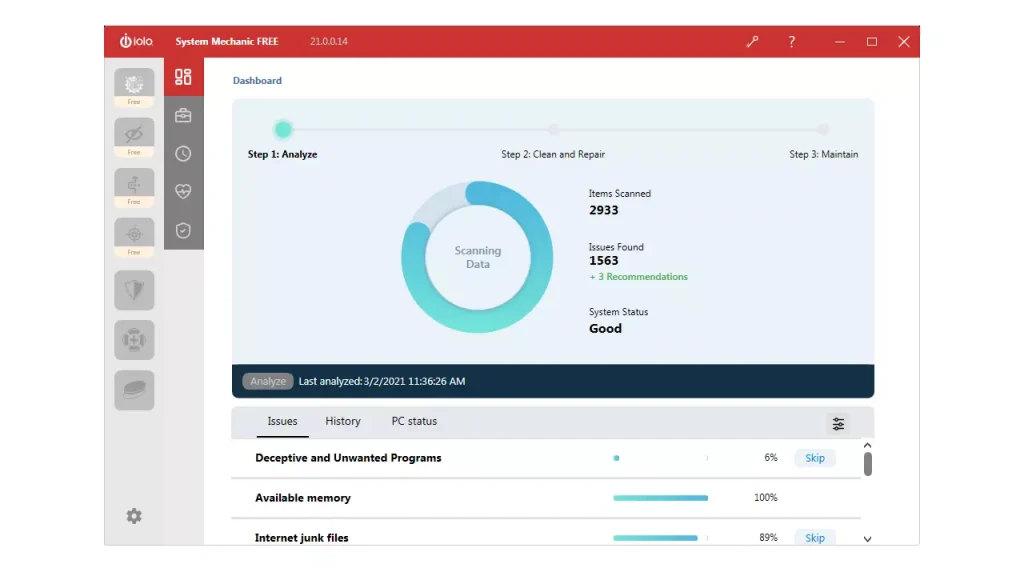Viewport: 1024px width, 576px height.
Task: Open the issues filter sliders icon
Action: (x=838, y=424)
